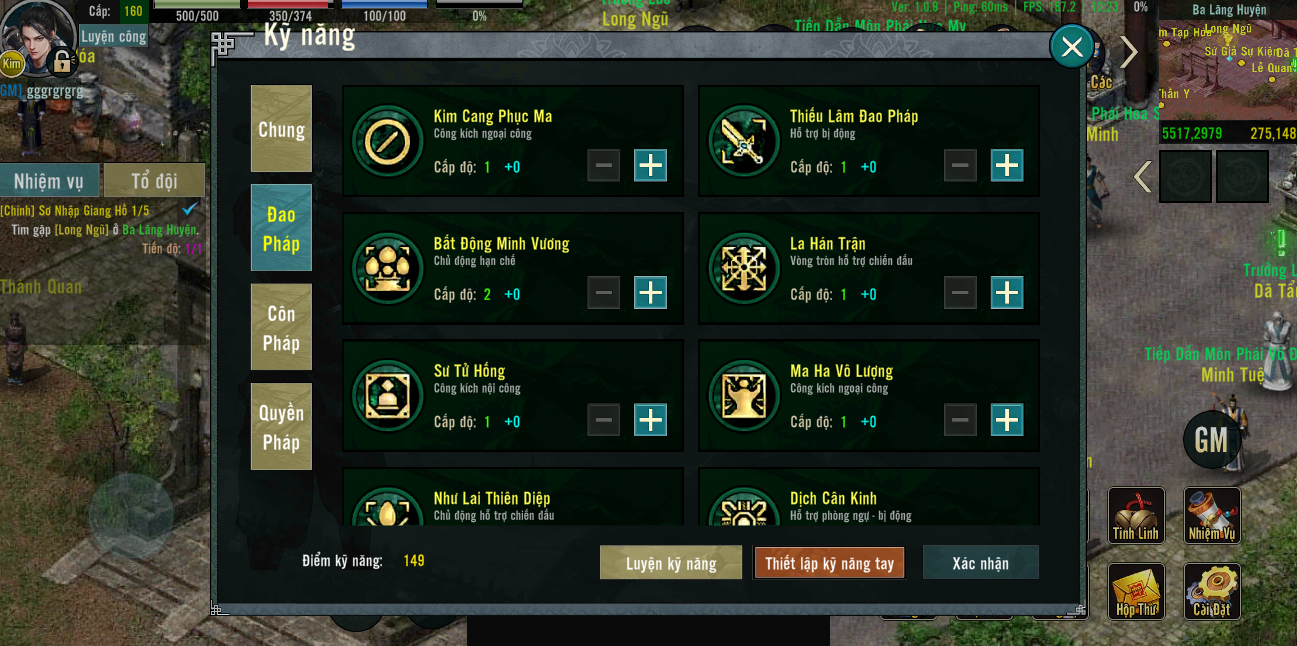The width and height of the screenshot is (1297, 646).
Task: Click the Luyện kỹ năng button
Action: click(671, 563)
